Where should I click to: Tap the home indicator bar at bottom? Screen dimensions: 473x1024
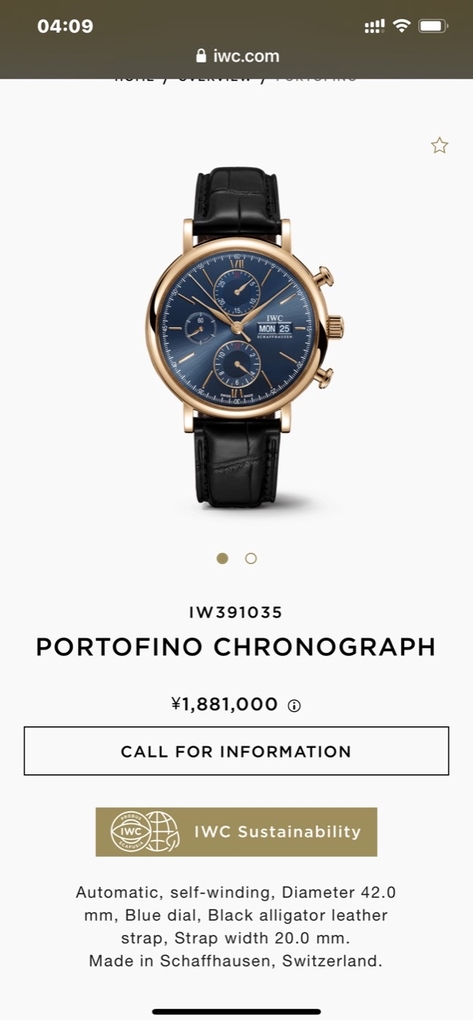[x=236, y=1012]
